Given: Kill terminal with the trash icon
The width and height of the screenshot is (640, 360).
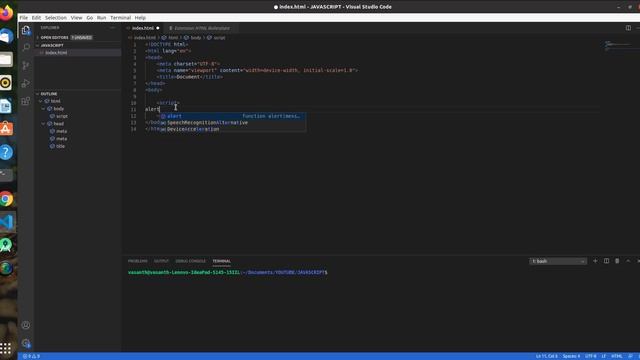Looking at the screenshot, I should (617, 261).
